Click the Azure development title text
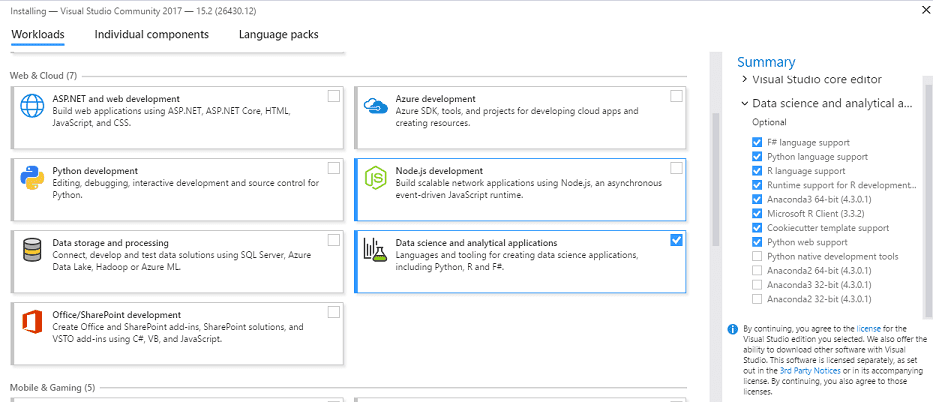 [x=436, y=99]
